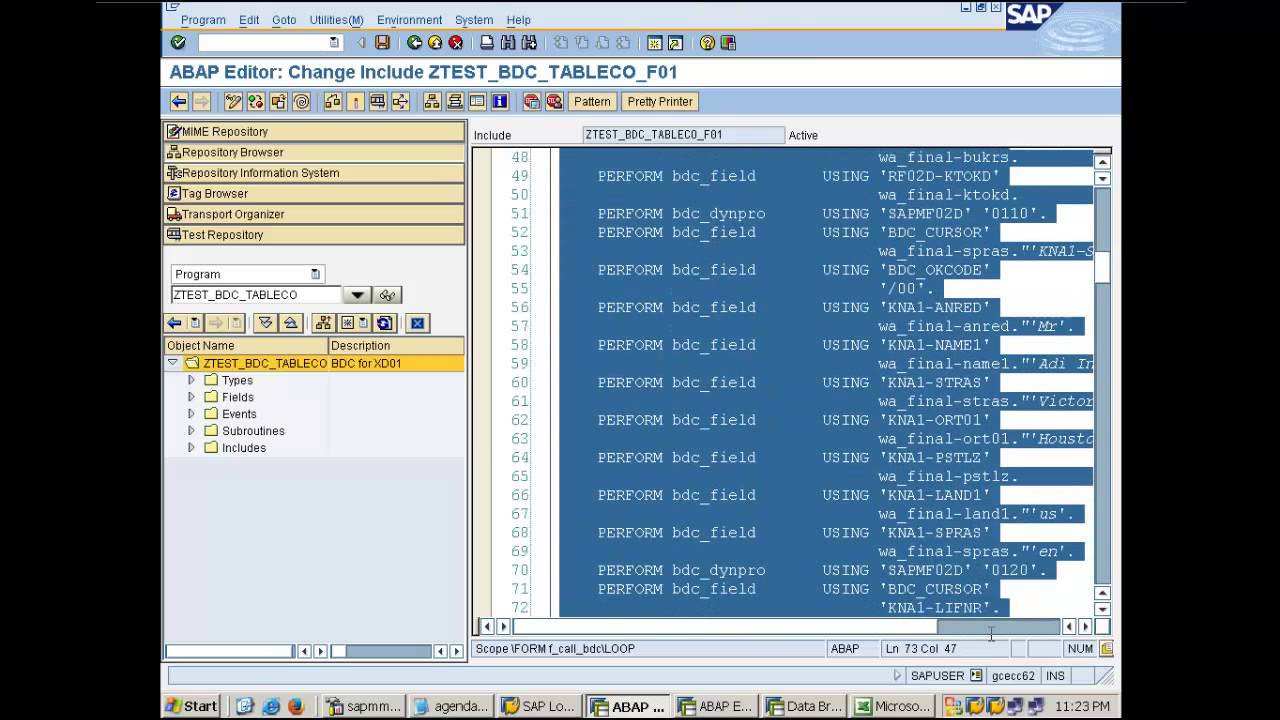
Task: Click the Enhance spiral icon
Action: point(301,101)
